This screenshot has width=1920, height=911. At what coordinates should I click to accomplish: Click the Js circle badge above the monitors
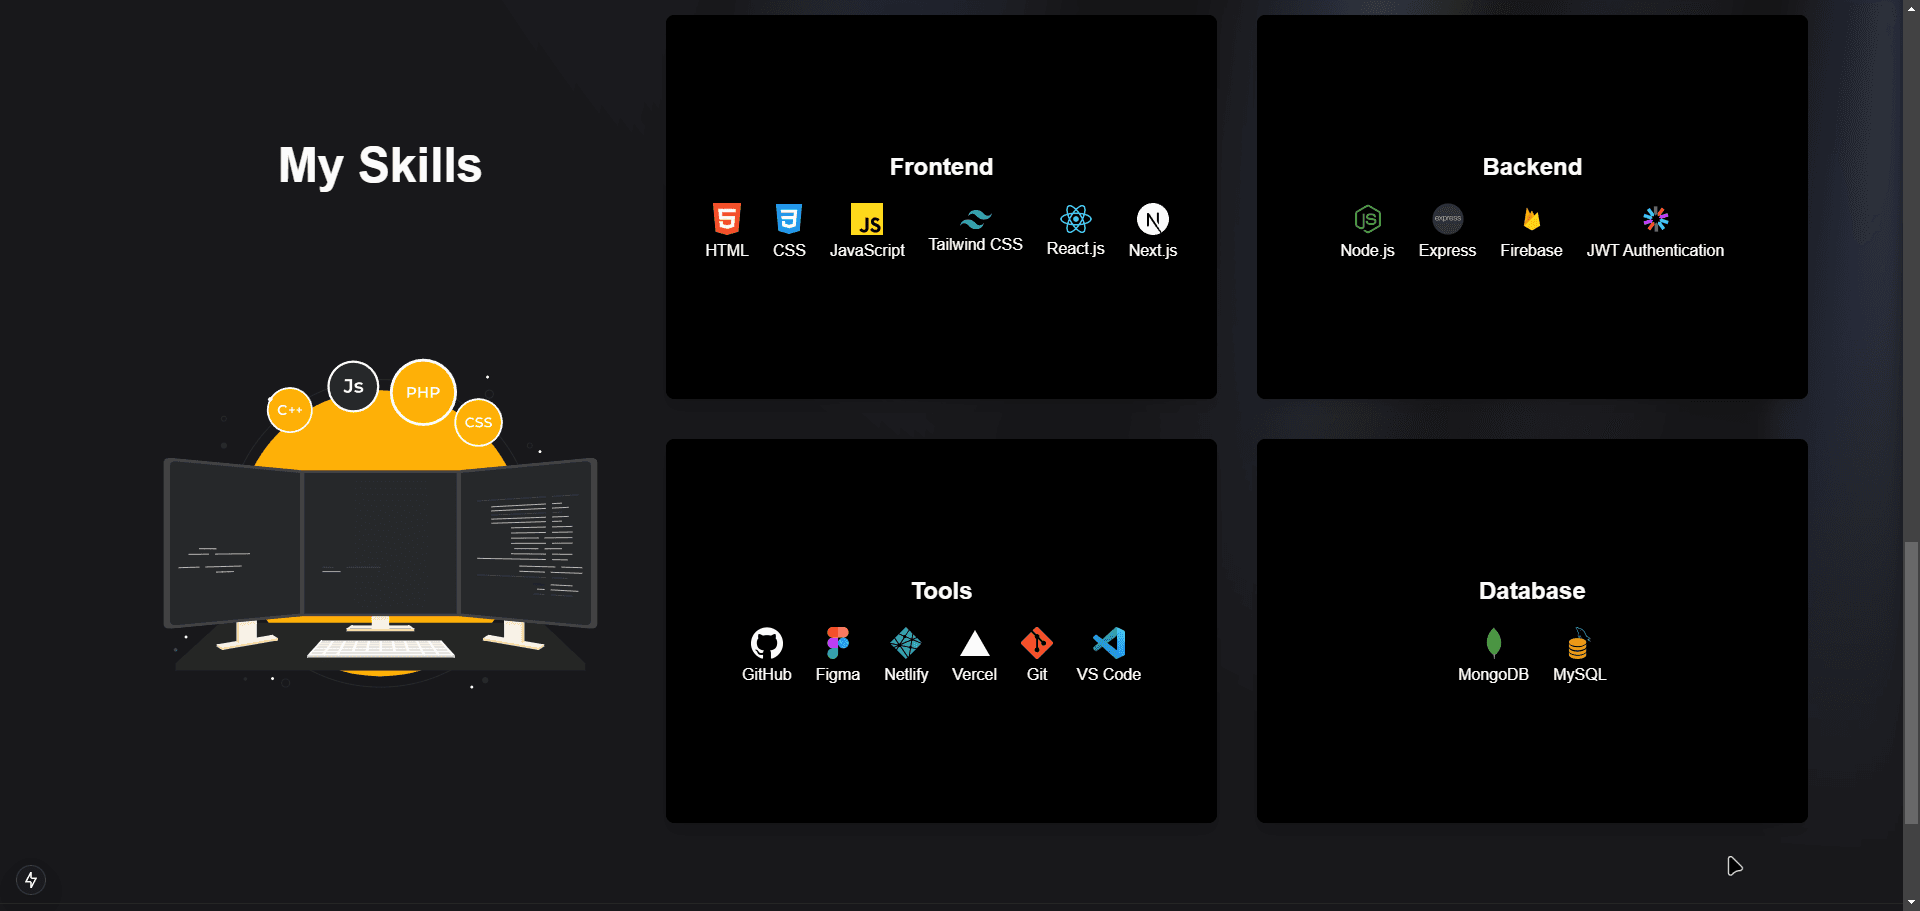(352, 385)
